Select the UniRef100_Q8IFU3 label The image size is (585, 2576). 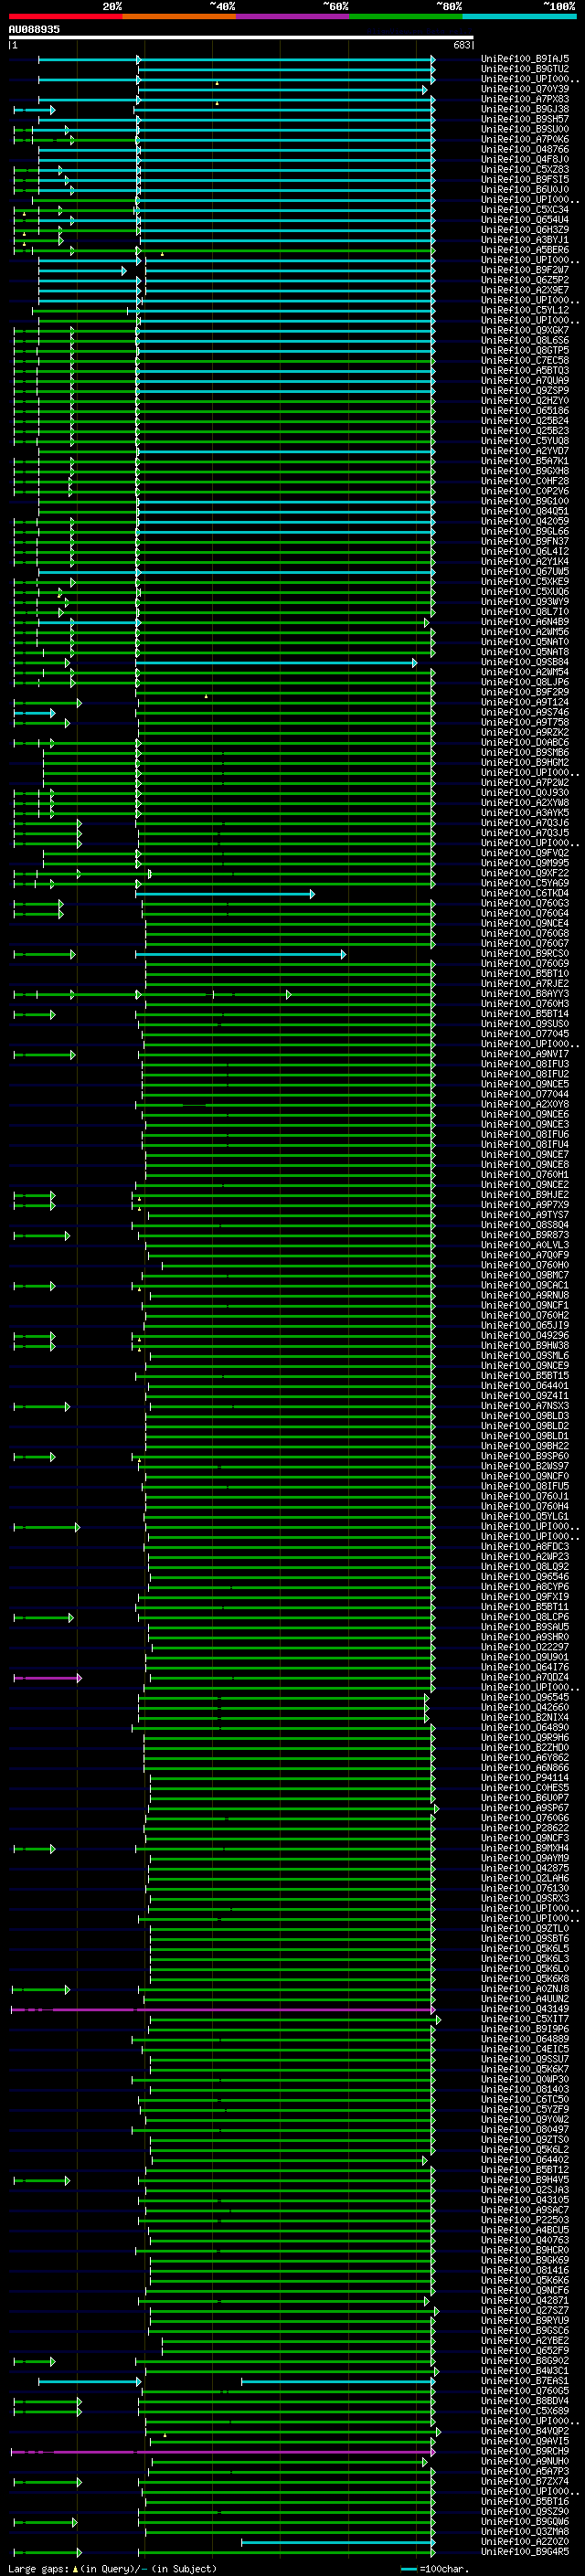click(x=525, y=1064)
